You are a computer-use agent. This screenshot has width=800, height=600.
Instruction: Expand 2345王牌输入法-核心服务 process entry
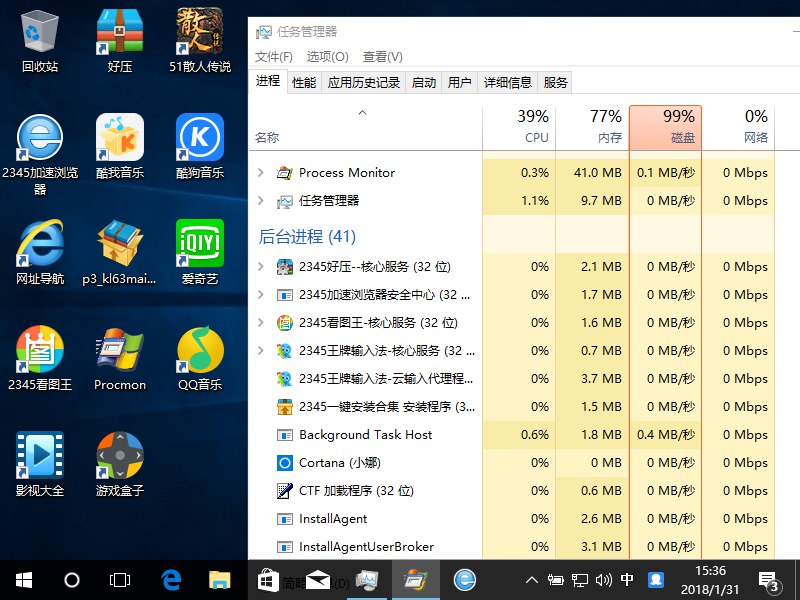[261, 351]
